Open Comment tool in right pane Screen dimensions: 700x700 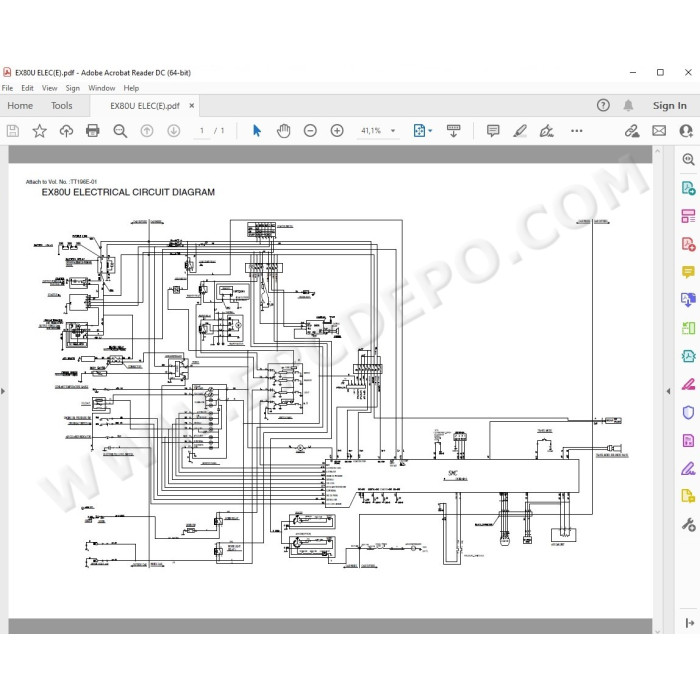coord(688,272)
